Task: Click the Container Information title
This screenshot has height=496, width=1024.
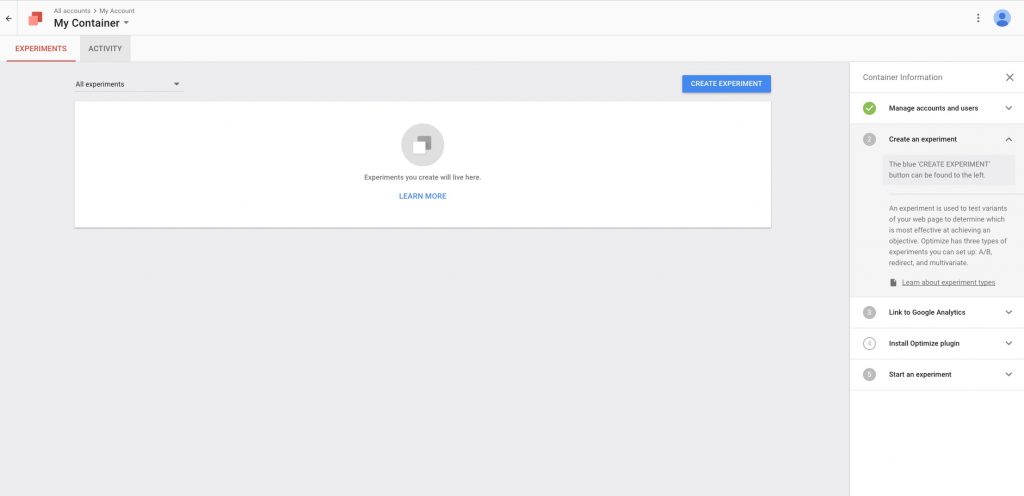Action: pos(903,77)
